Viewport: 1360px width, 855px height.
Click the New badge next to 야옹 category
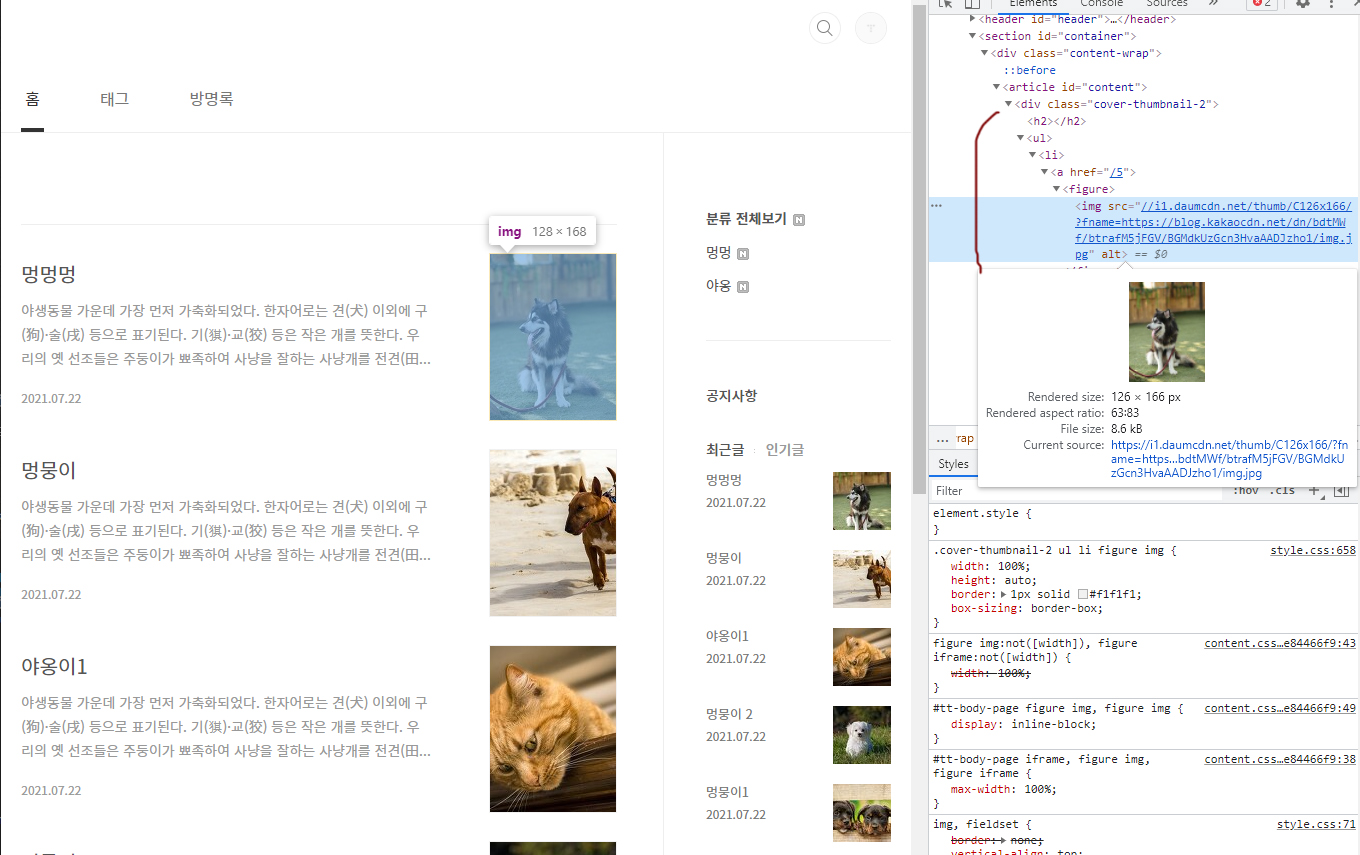(743, 287)
